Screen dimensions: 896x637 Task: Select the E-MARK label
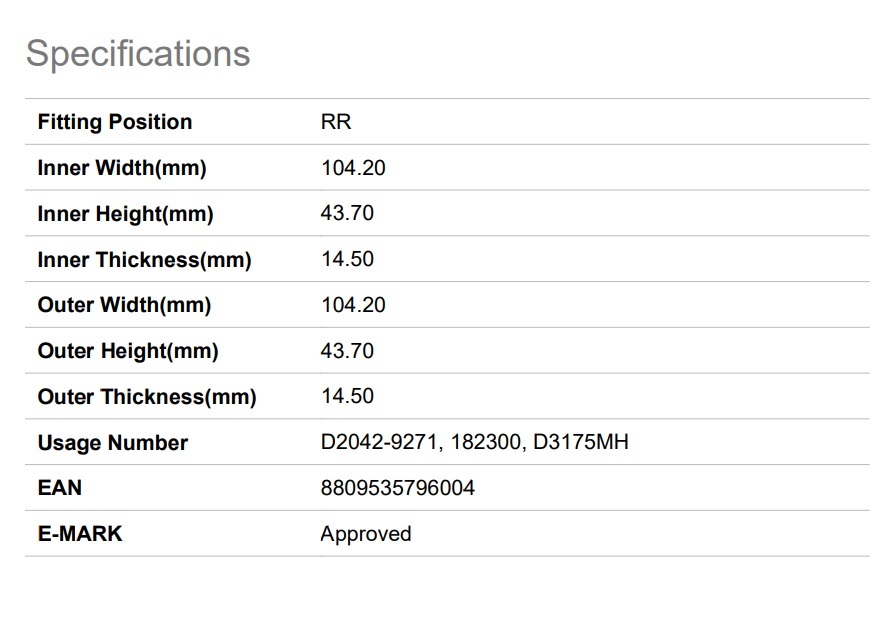pos(80,534)
